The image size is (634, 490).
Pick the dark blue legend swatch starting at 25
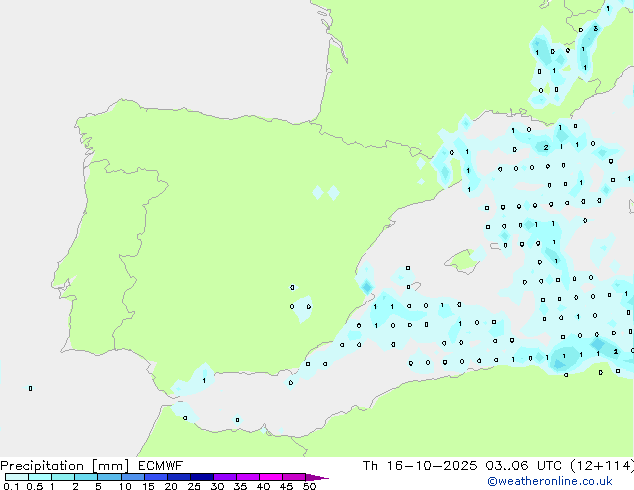[202, 477]
